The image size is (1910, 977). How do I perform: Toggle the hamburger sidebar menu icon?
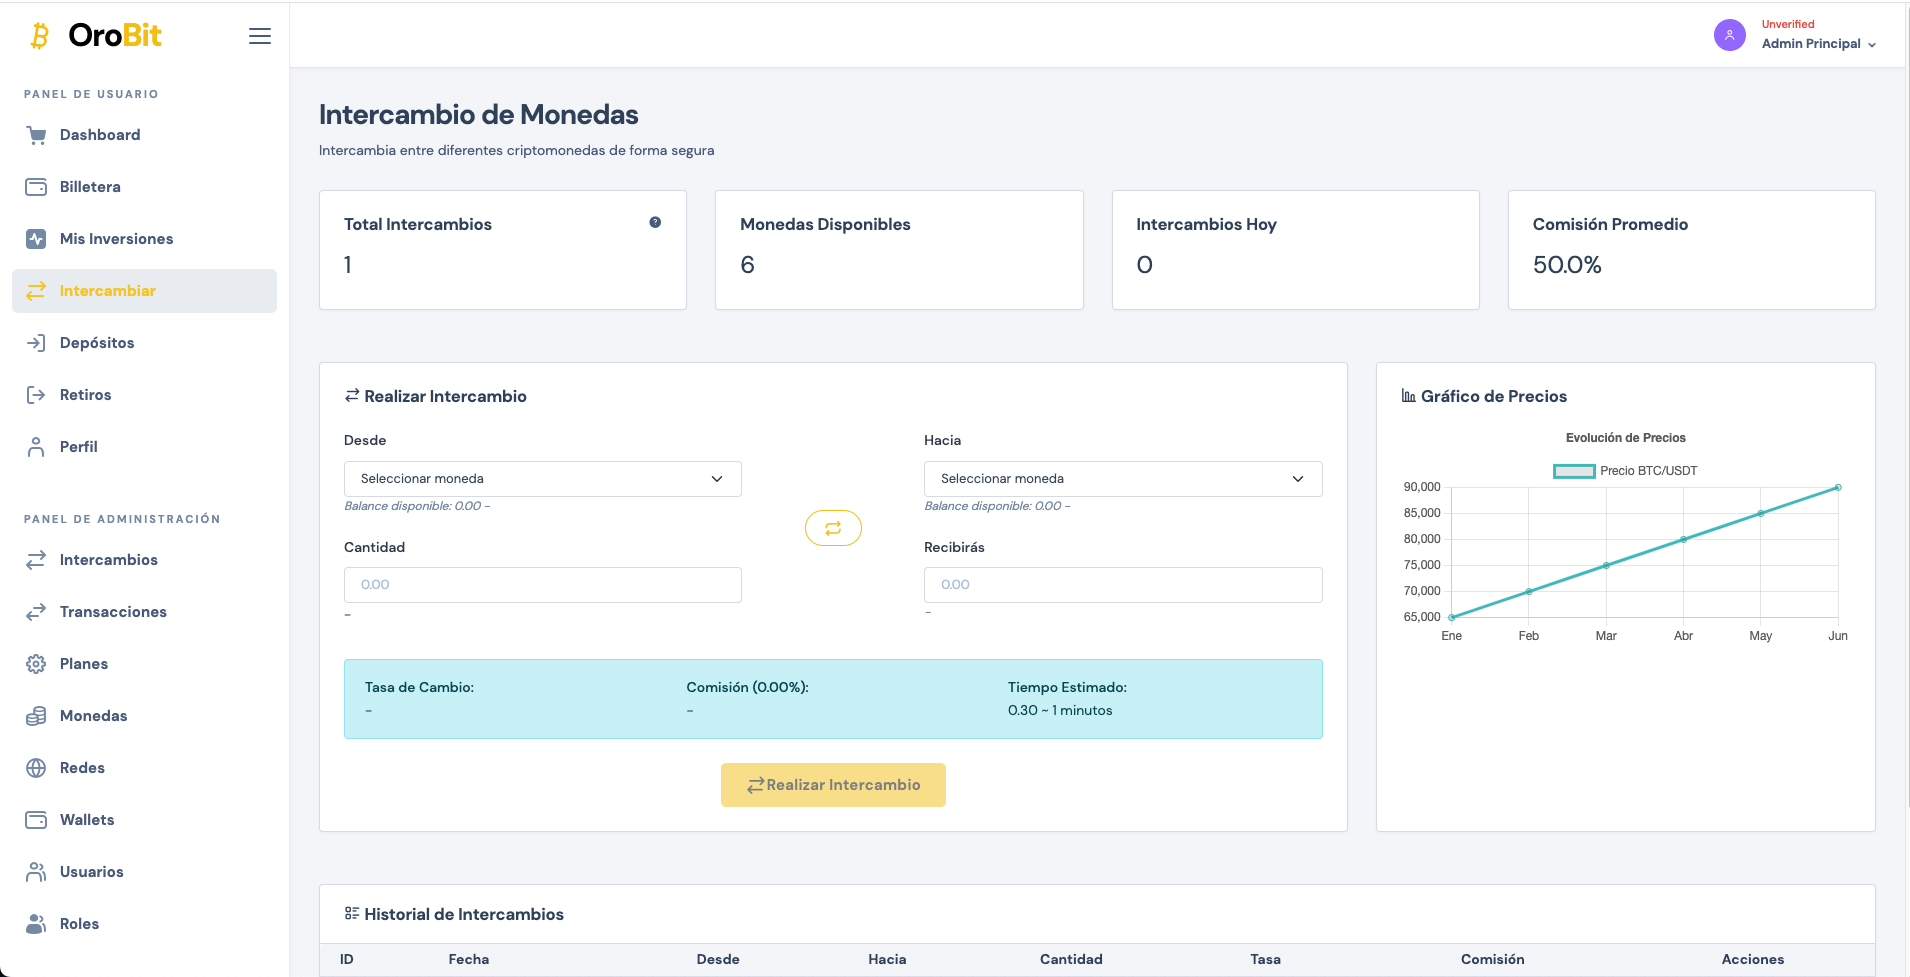click(x=260, y=36)
